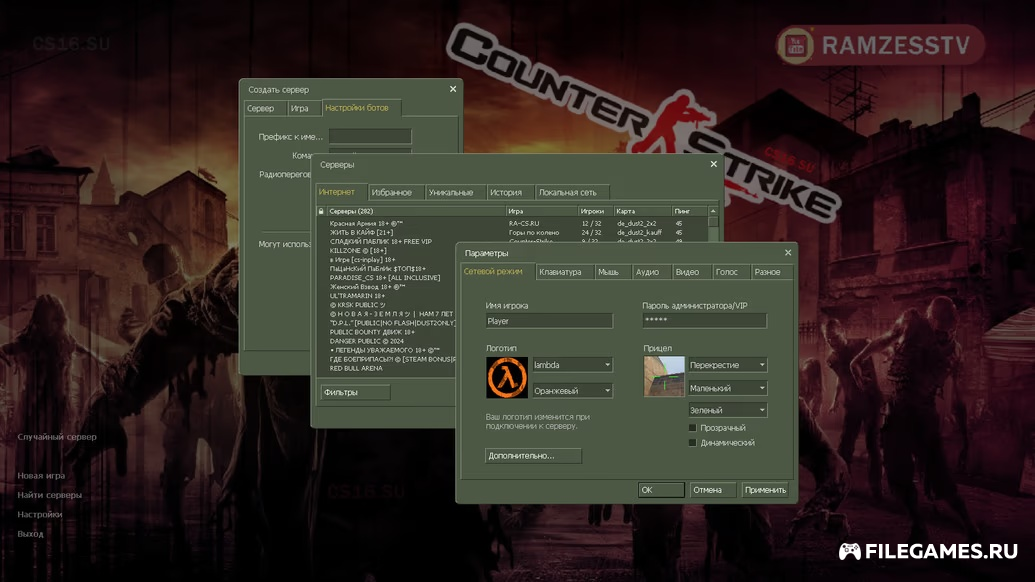
Task: Close the Серверы window
Action: click(x=714, y=164)
